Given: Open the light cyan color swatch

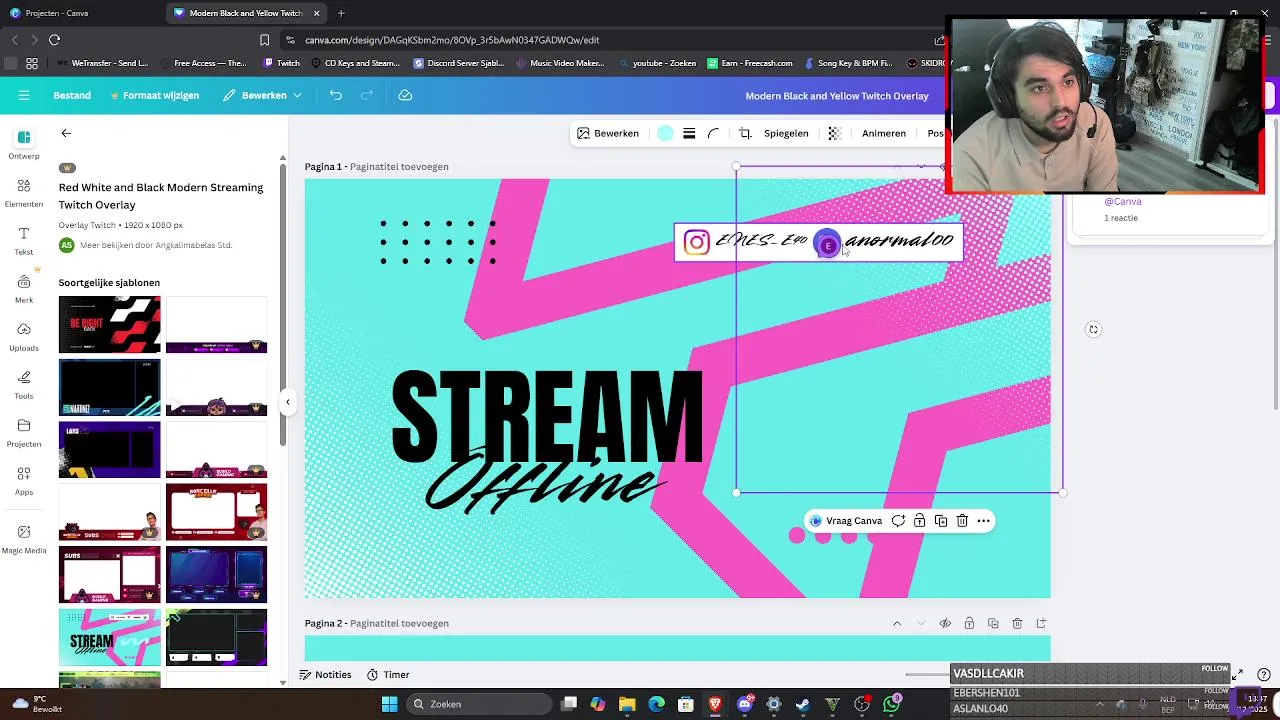Looking at the screenshot, I should pos(665,133).
